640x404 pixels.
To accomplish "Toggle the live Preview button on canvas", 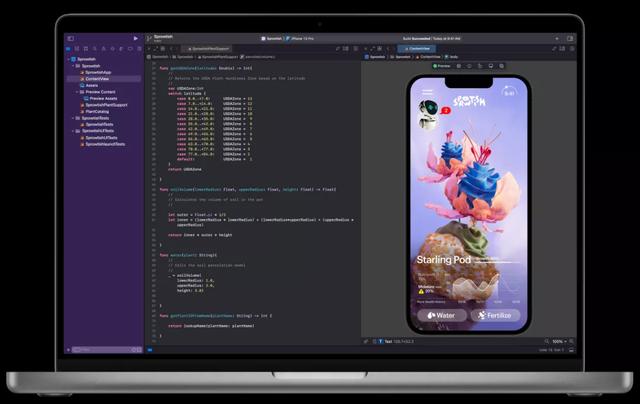I will click(x=442, y=66).
